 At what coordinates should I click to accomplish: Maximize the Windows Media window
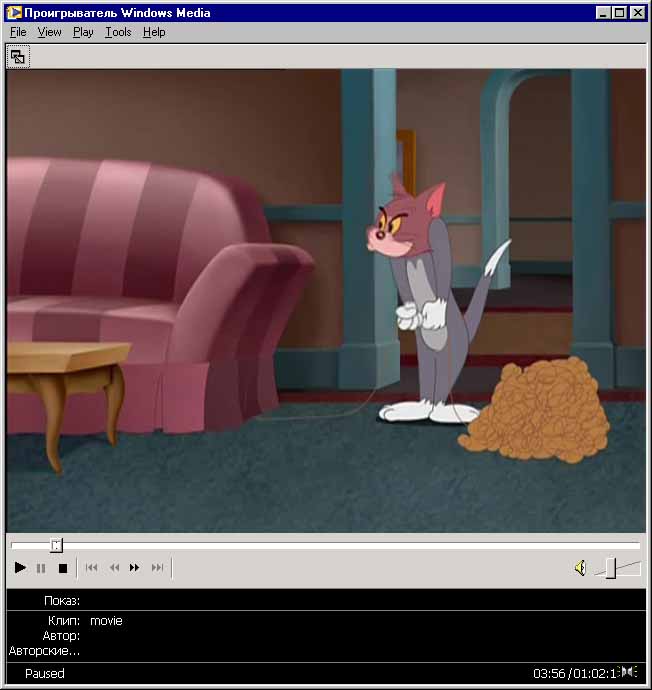pyautogui.click(x=619, y=13)
